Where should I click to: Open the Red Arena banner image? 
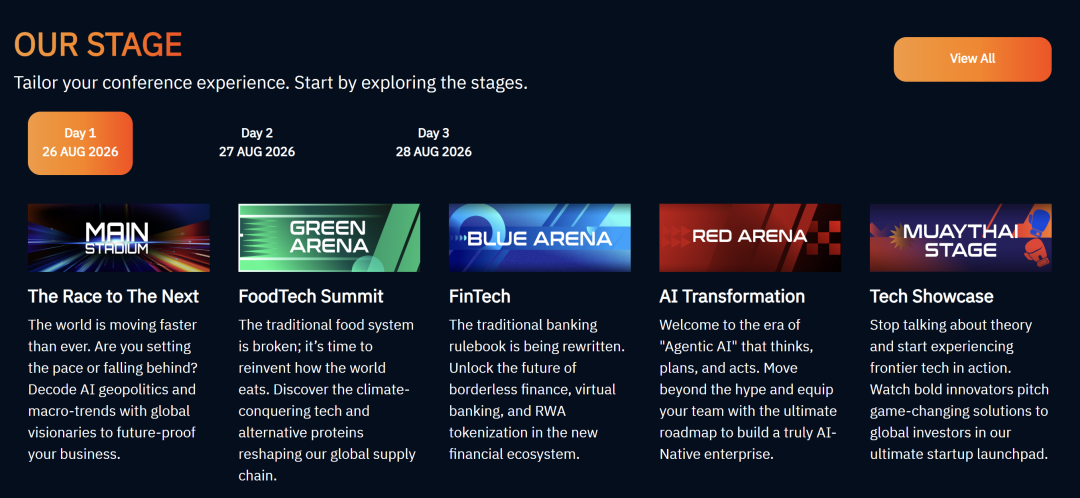tap(750, 238)
